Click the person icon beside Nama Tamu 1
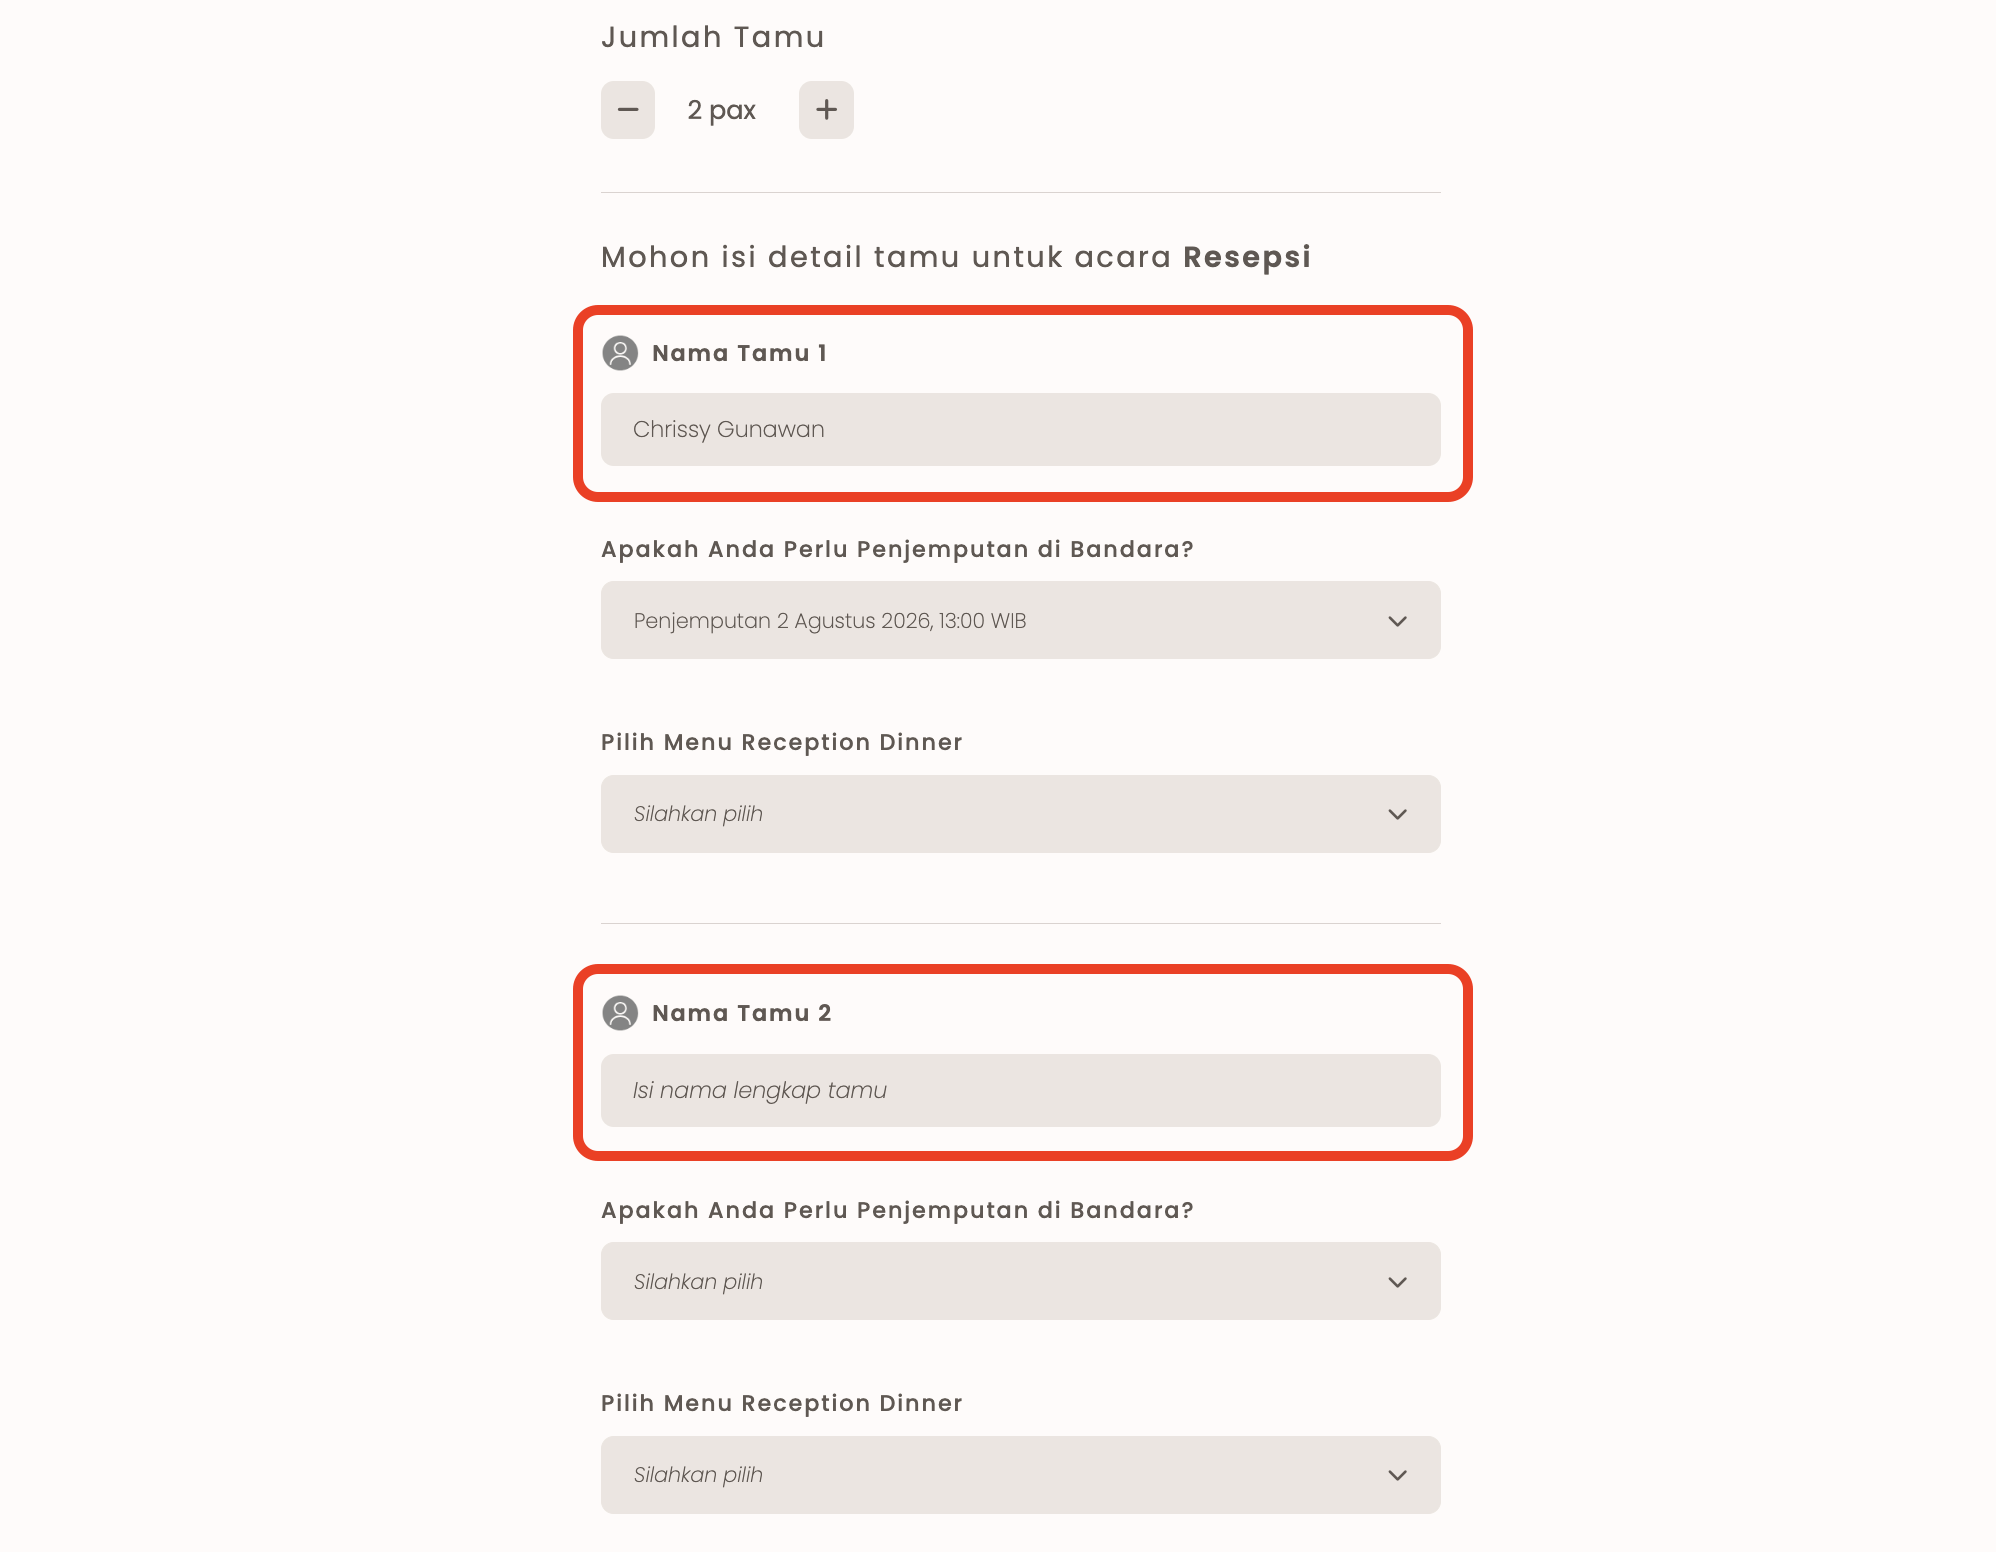 [x=620, y=353]
